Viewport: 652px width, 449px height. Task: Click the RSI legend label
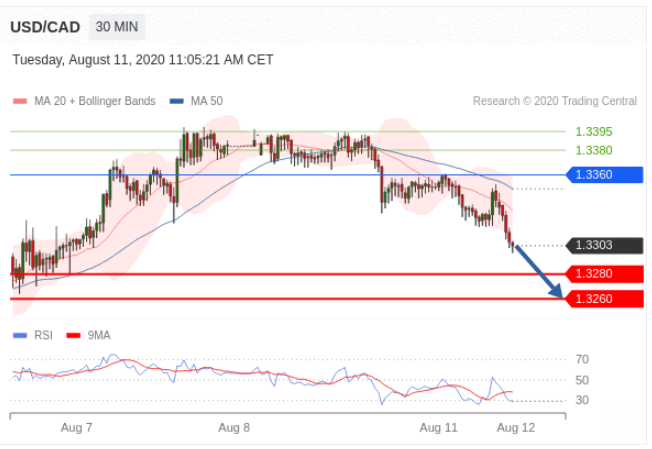43,336
